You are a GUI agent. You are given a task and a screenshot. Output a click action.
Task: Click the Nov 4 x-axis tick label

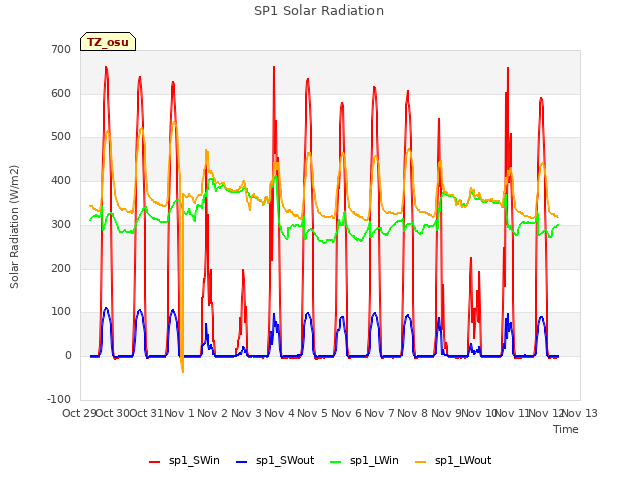(x=279, y=413)
